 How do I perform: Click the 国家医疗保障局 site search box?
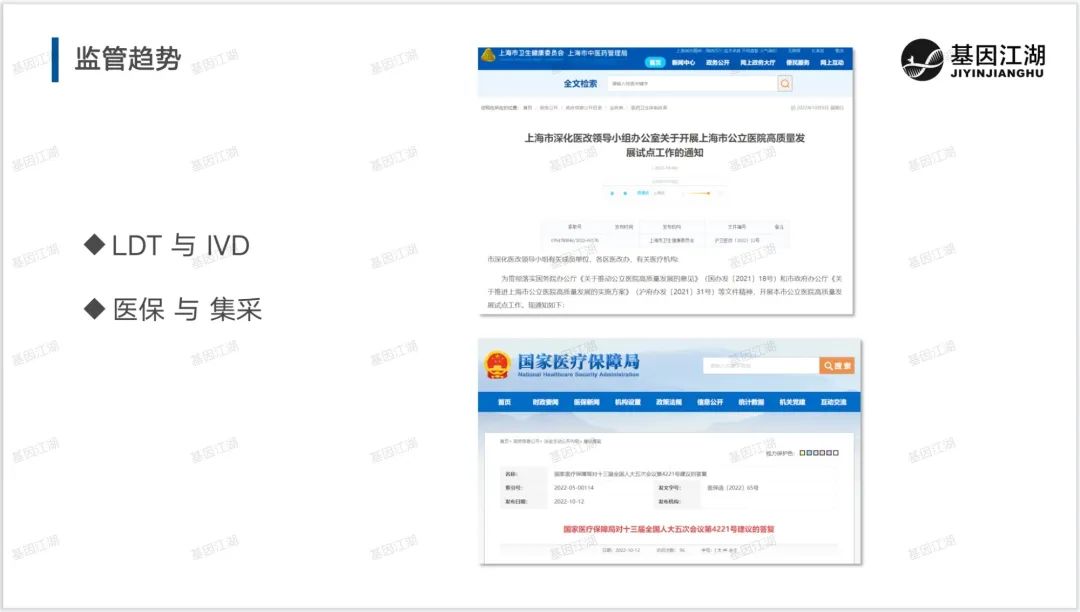[x=759, y=366]
